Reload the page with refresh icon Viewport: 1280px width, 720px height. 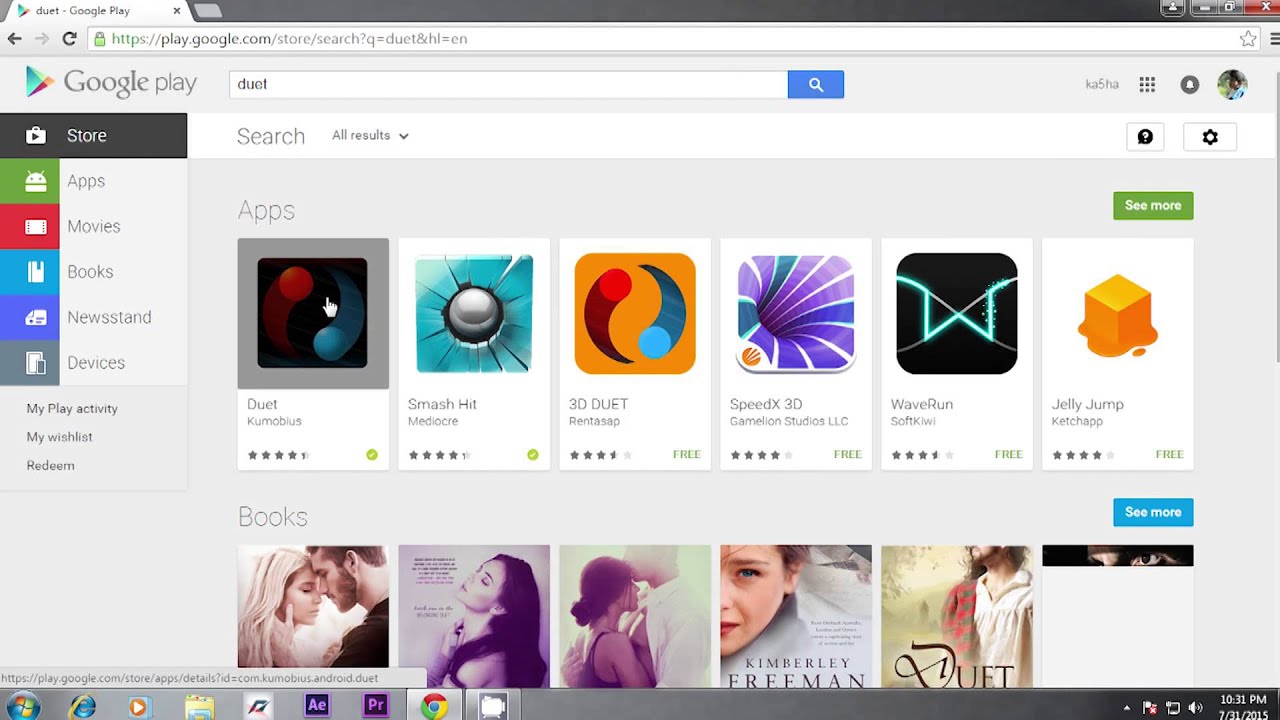click(69, 39)
